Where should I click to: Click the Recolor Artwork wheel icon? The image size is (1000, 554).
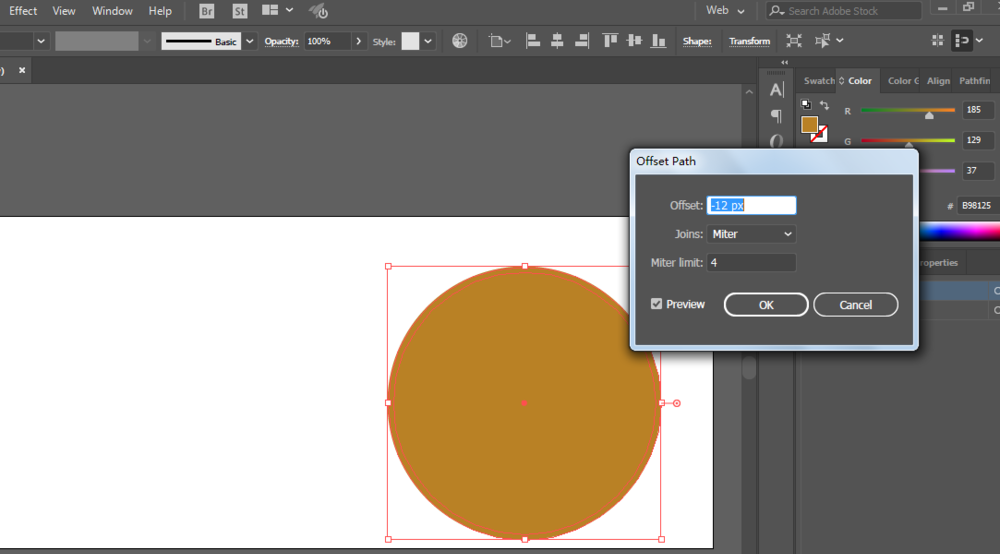click(x=459, y=41)
